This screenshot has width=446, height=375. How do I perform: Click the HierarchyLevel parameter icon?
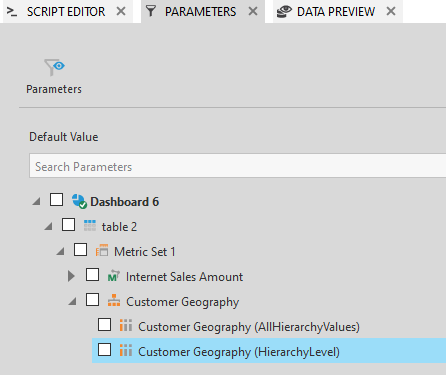point(126,350)
